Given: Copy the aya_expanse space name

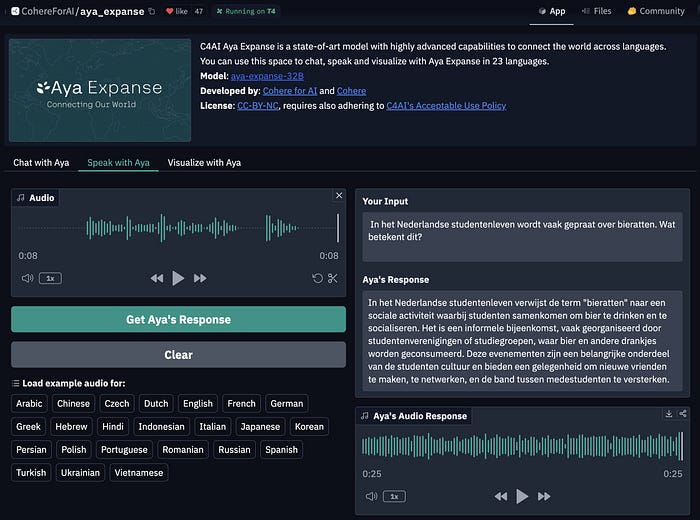Looking at the screenshot, I should (x=152, y=11).
